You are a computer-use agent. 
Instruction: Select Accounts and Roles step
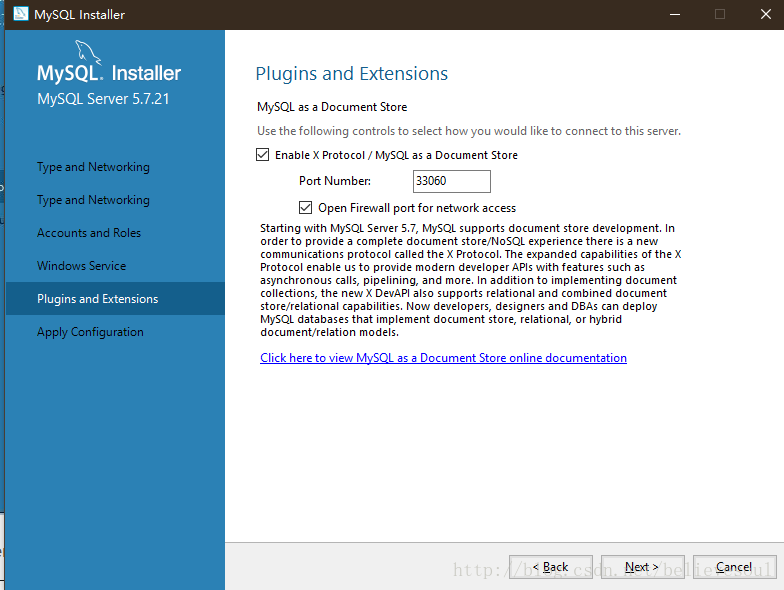89,233
